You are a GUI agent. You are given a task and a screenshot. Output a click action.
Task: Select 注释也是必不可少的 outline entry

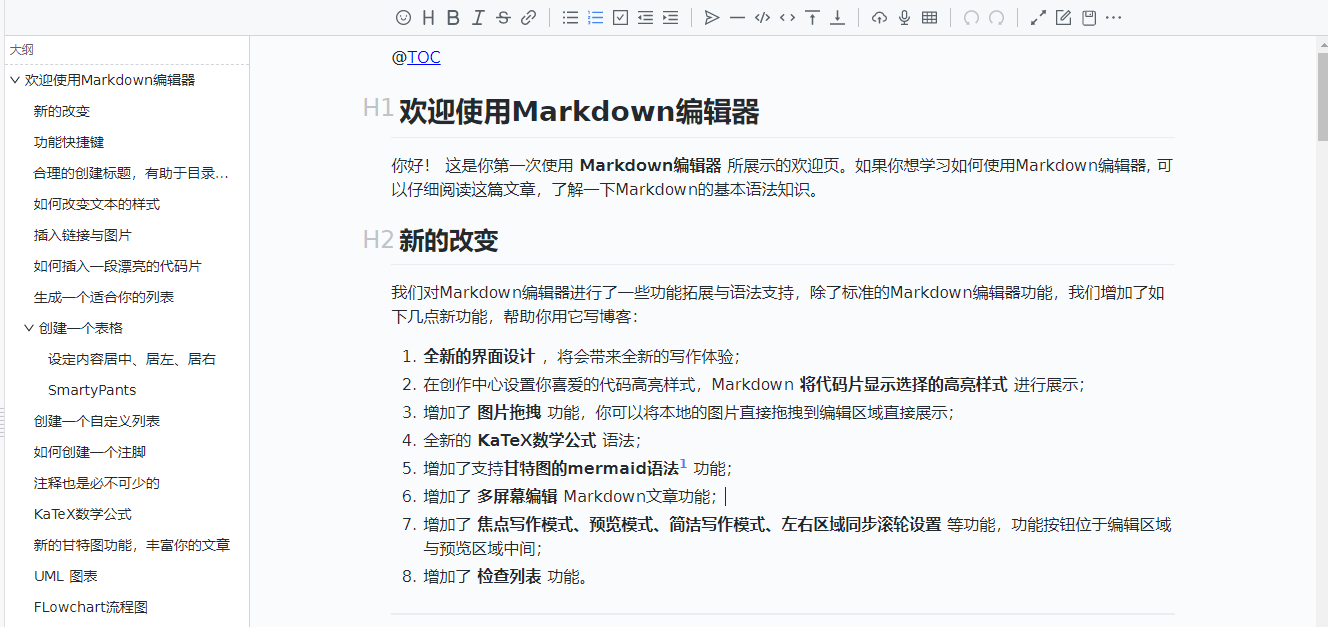point(97,483)
